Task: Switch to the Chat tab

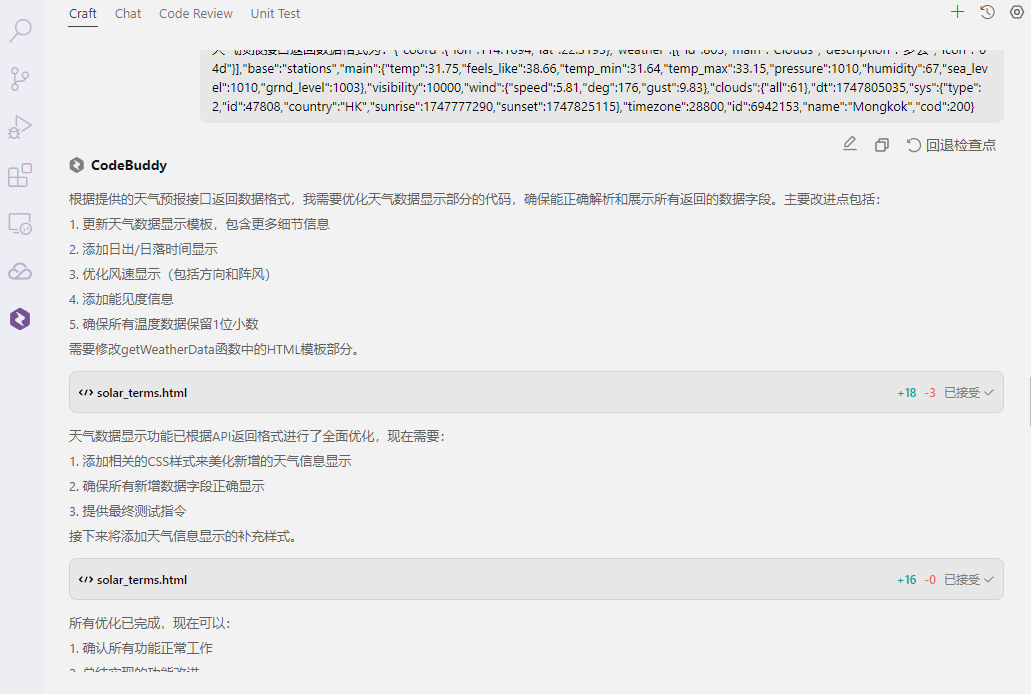Action: click(x=128, y=14)
